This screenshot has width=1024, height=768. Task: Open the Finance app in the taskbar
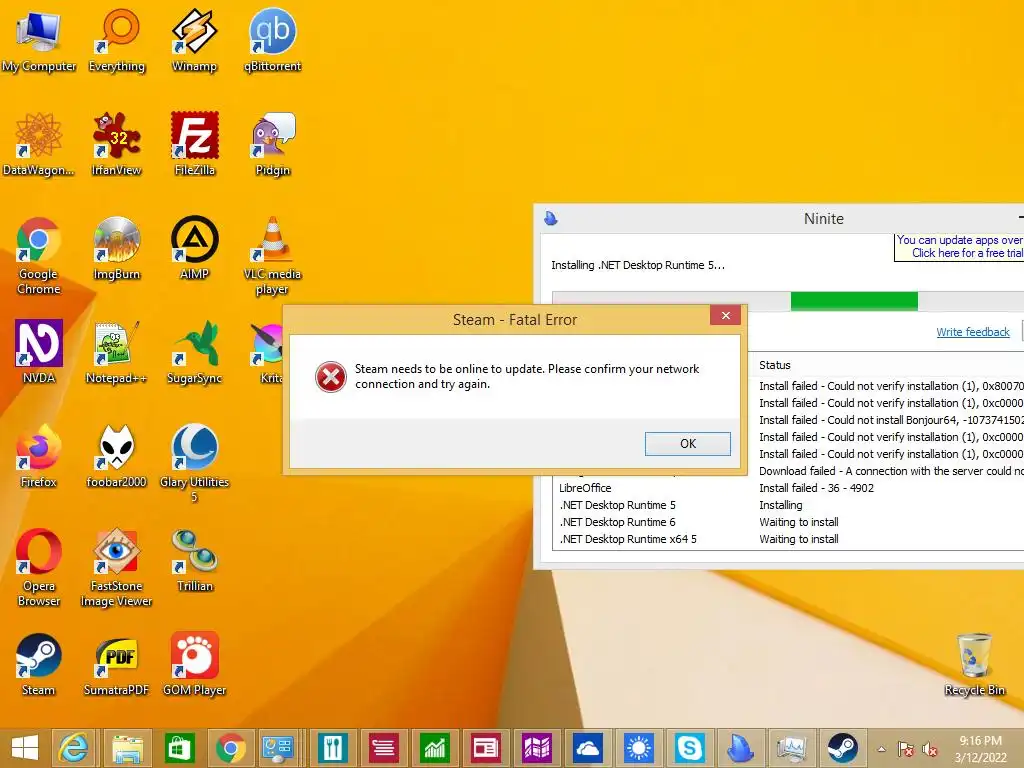coord(435,748)
